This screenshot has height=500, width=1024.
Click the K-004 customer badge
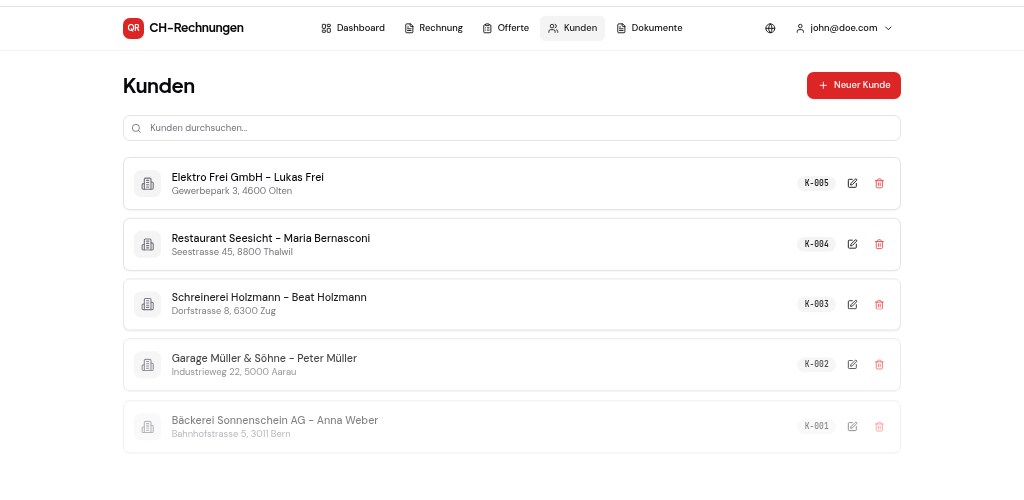[x=816, y=244]
